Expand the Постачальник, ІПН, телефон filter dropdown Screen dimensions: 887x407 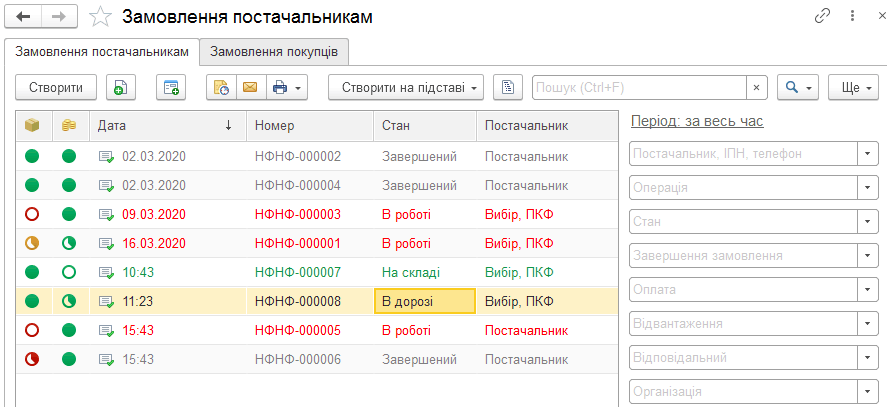[x=868, y=153]
